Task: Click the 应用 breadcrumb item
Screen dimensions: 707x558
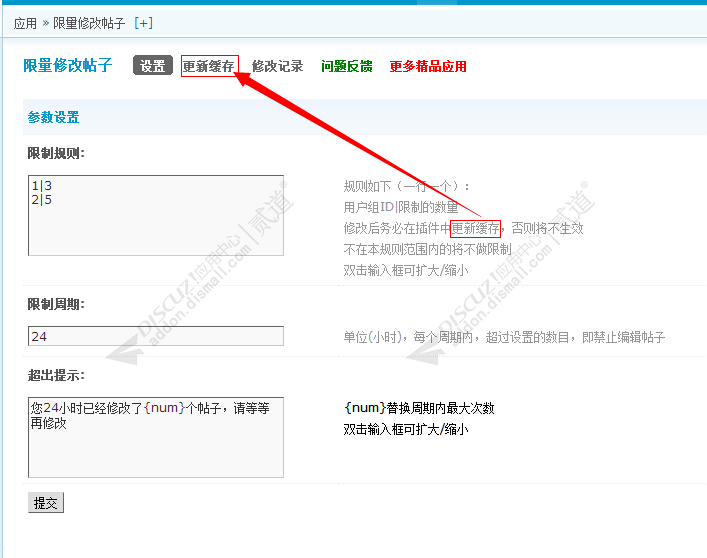Action: pos(25,23)
